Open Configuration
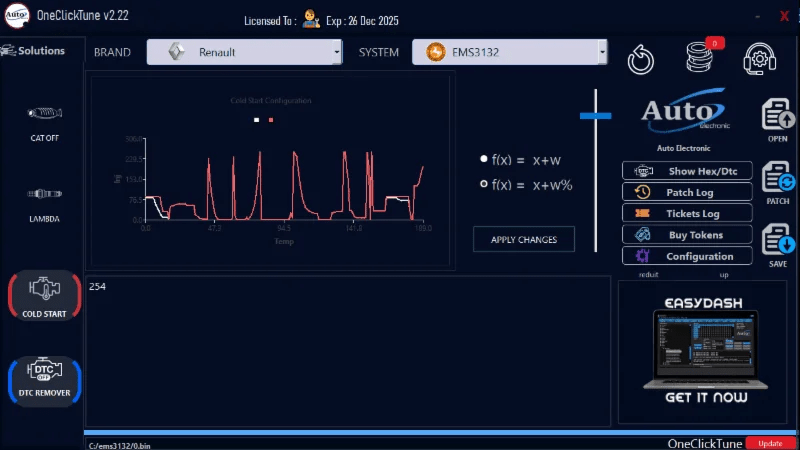This screenshot has width=800, height=450. 687,256
